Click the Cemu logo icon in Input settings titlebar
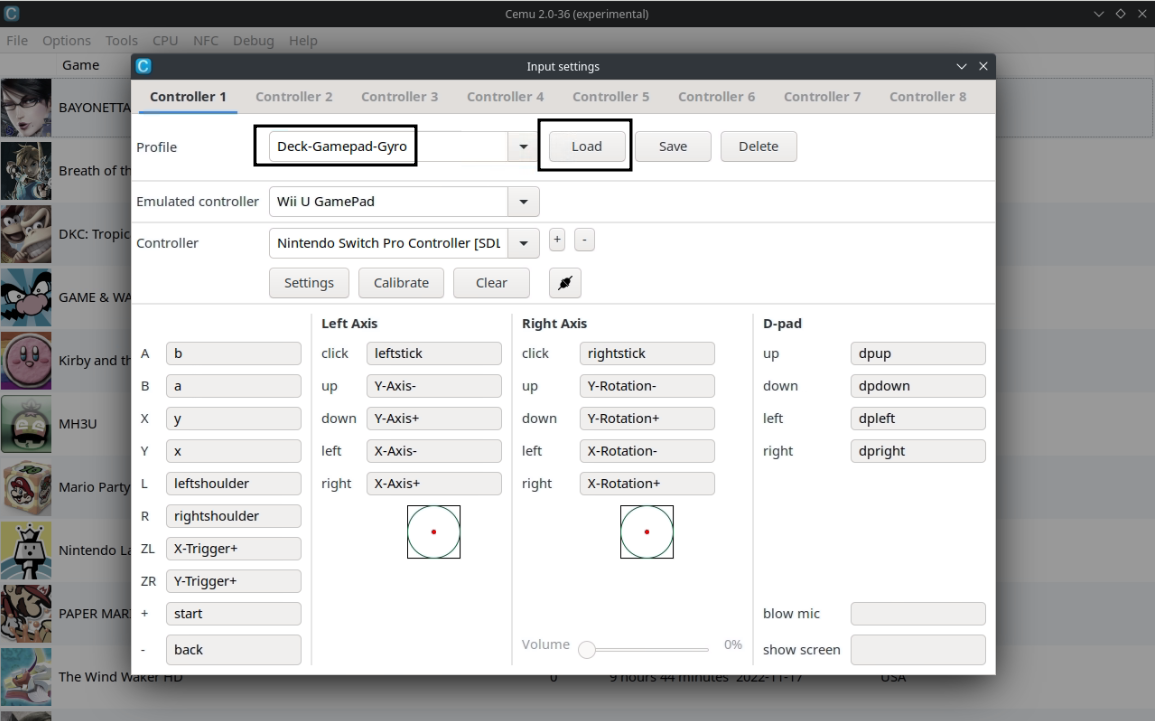This screenshot has width=1155, height=721. click(144, 66)
